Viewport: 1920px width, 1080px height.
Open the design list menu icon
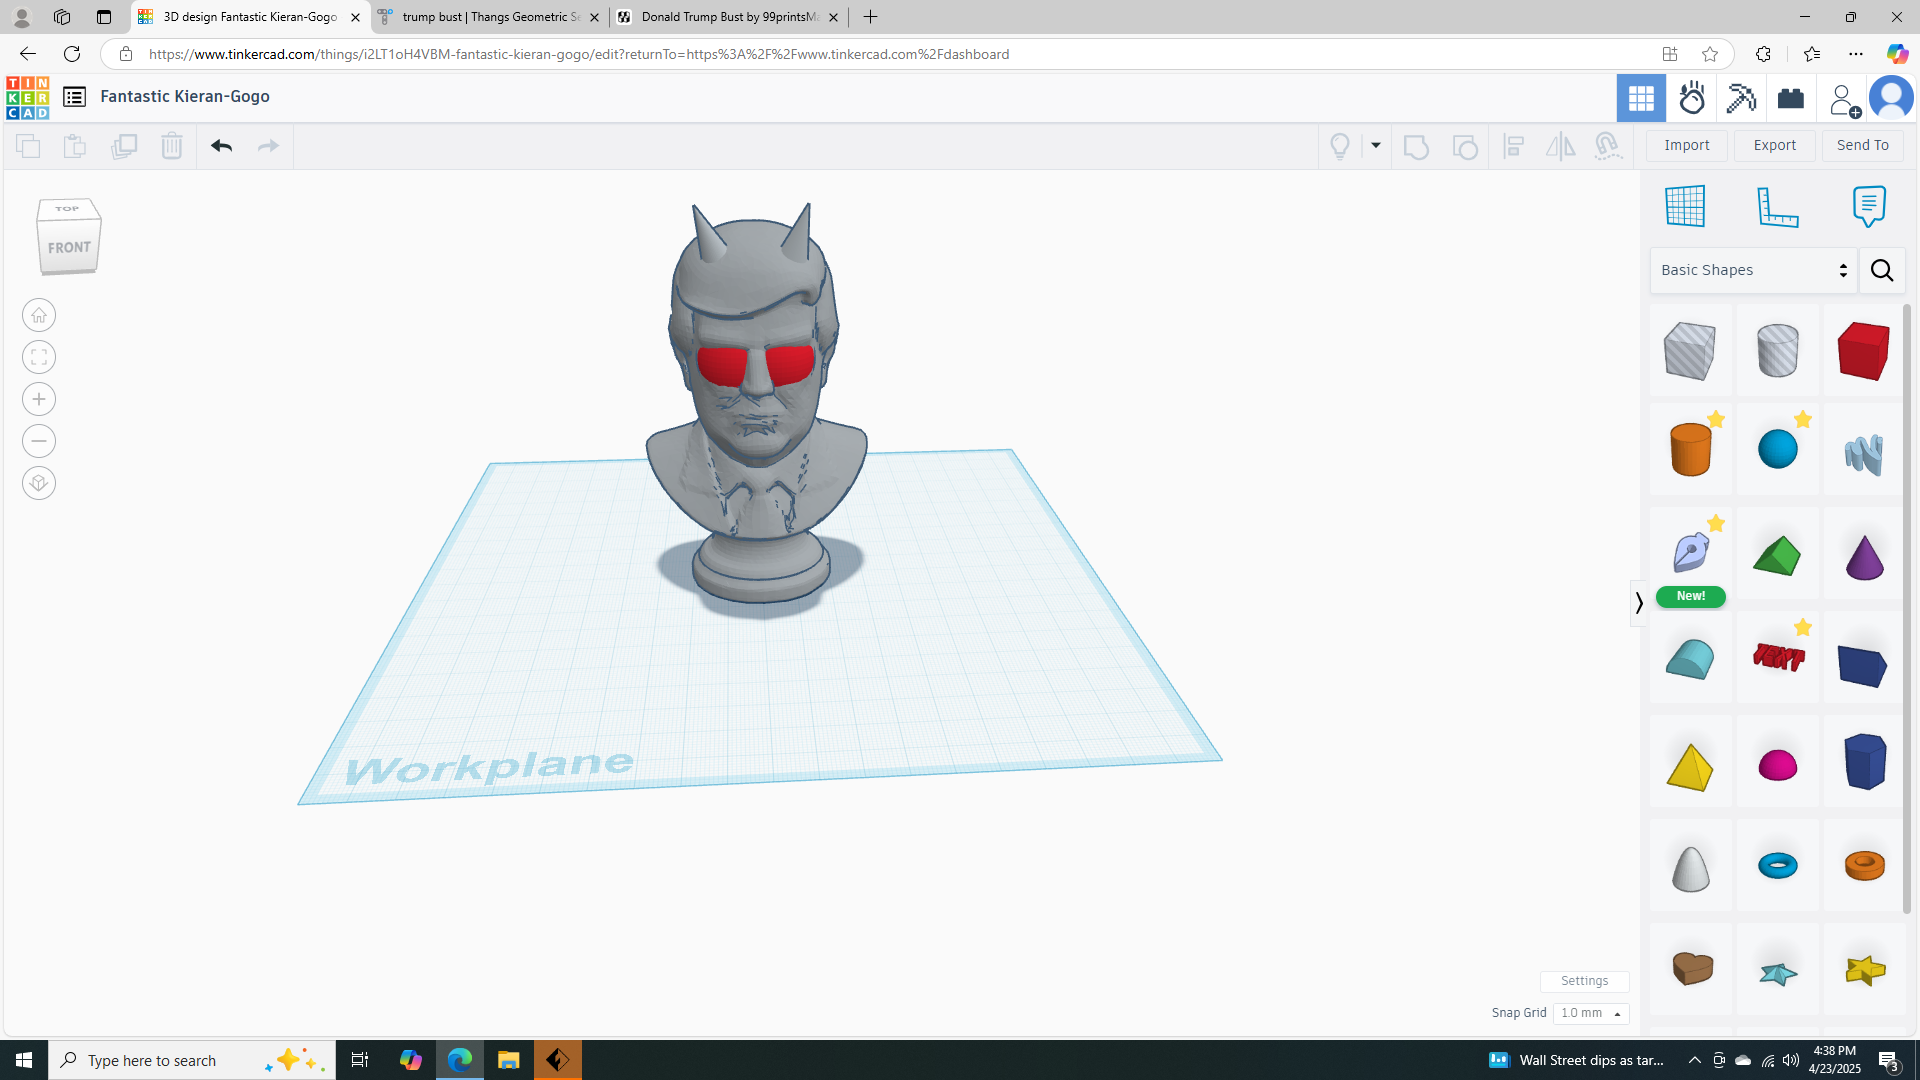click(x=74, y=97)
